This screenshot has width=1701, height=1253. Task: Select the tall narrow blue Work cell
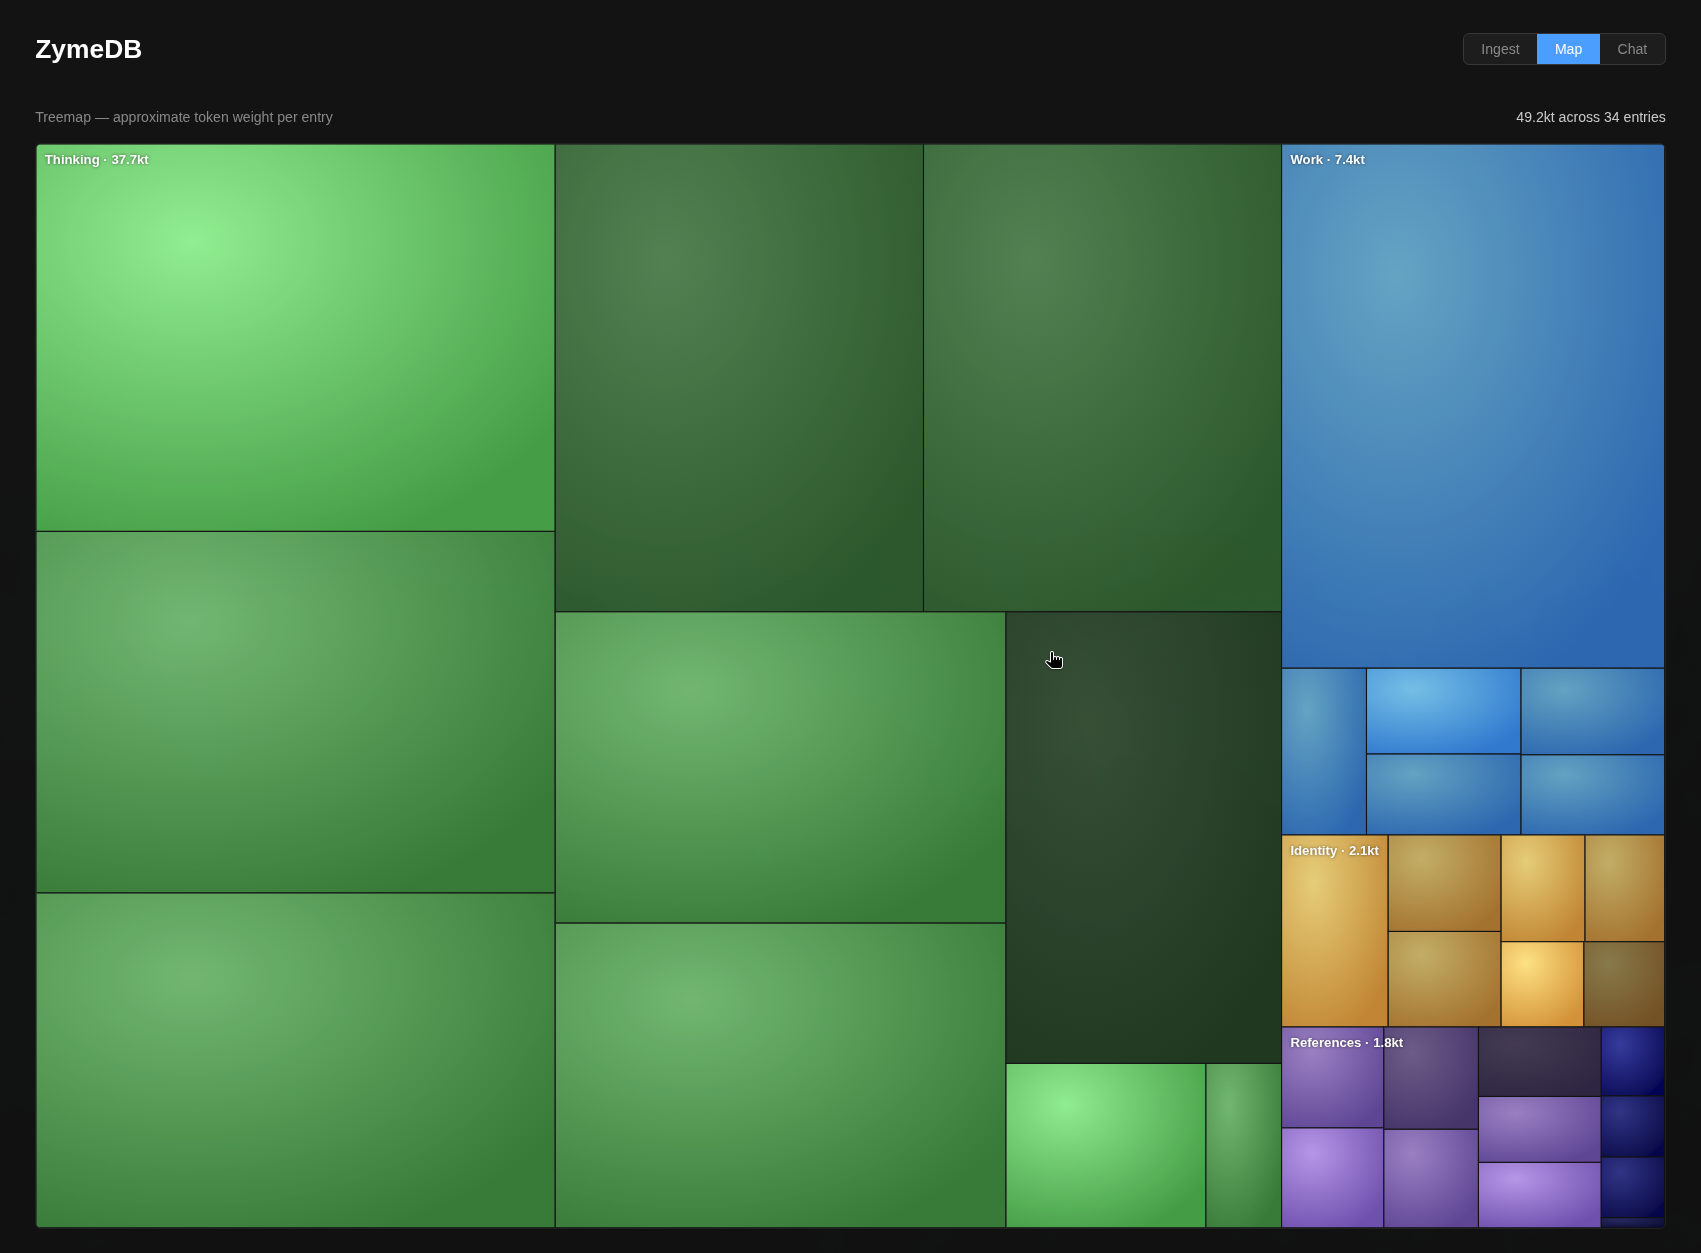coord(1324,751)
